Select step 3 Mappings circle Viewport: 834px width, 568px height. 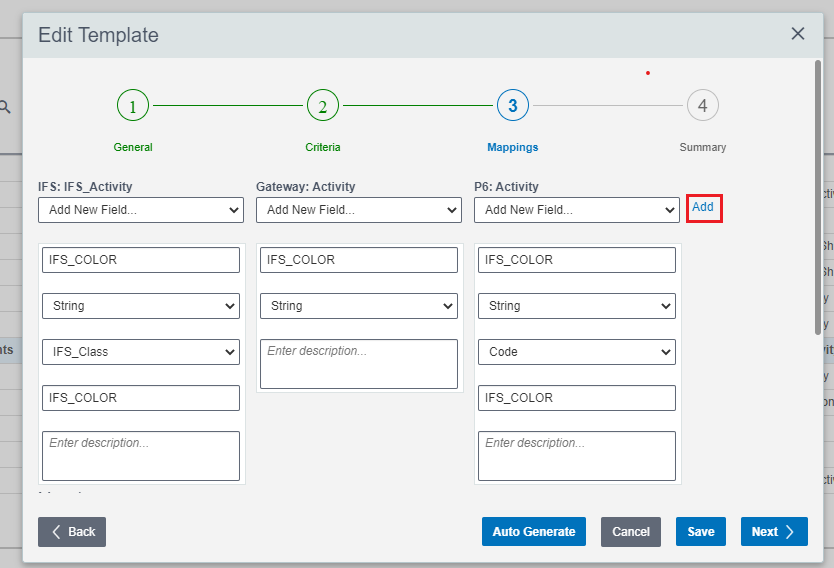(512, 105)
